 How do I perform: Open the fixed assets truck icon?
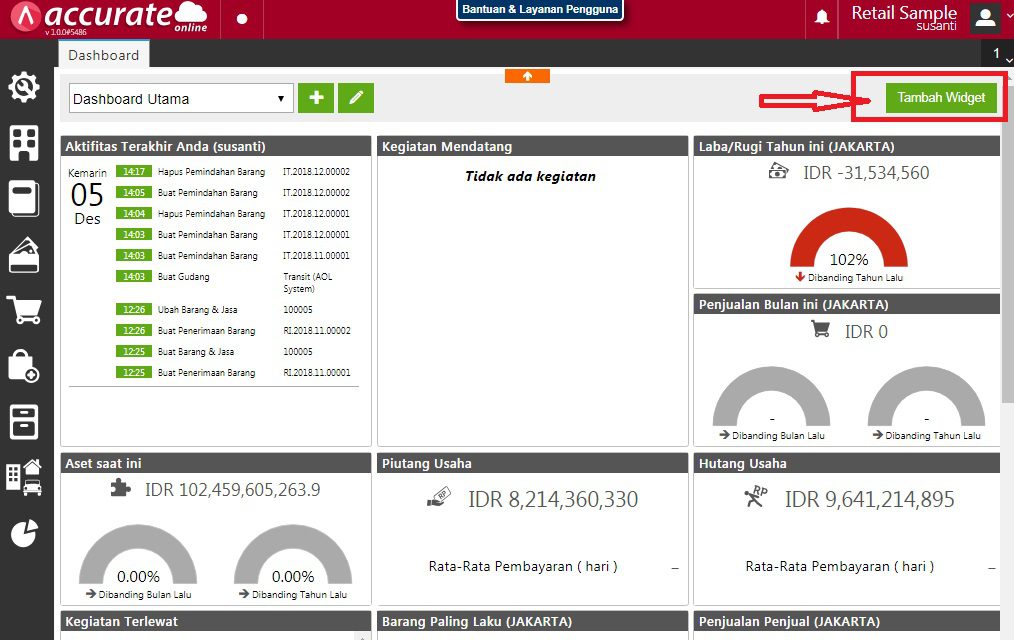[23, 478]
